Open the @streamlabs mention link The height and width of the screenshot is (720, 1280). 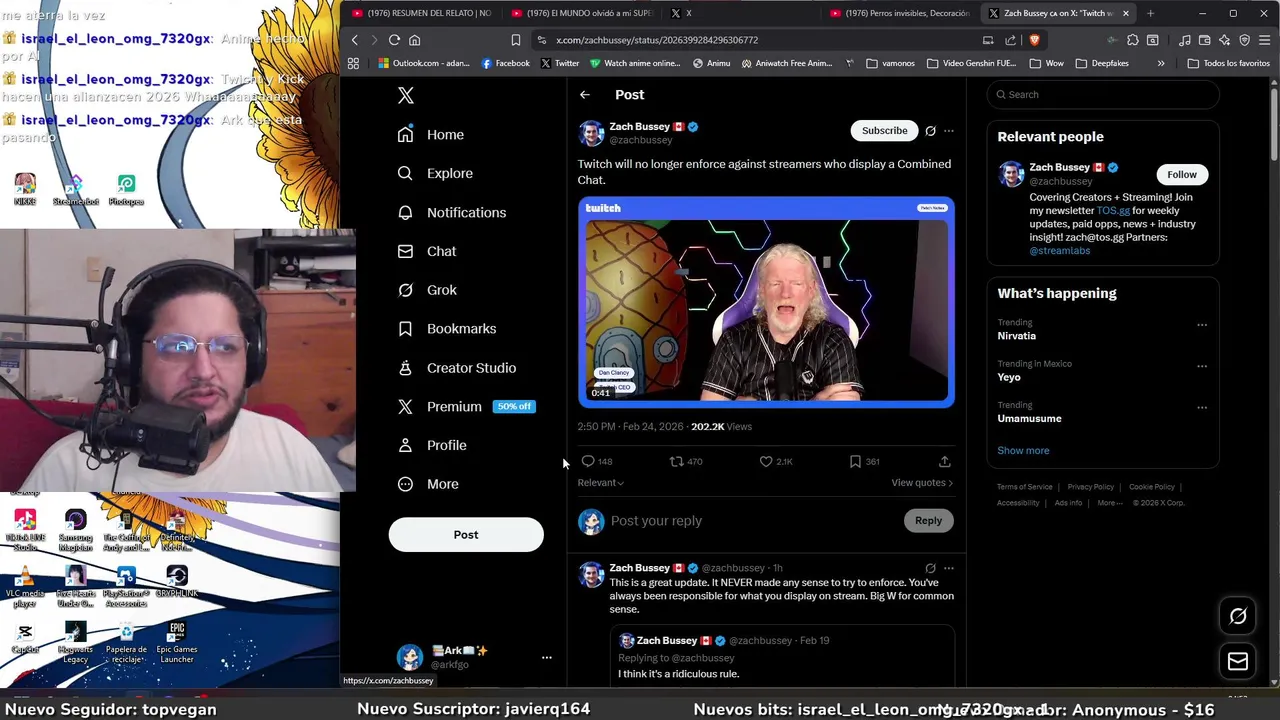tap(1059, 251)
